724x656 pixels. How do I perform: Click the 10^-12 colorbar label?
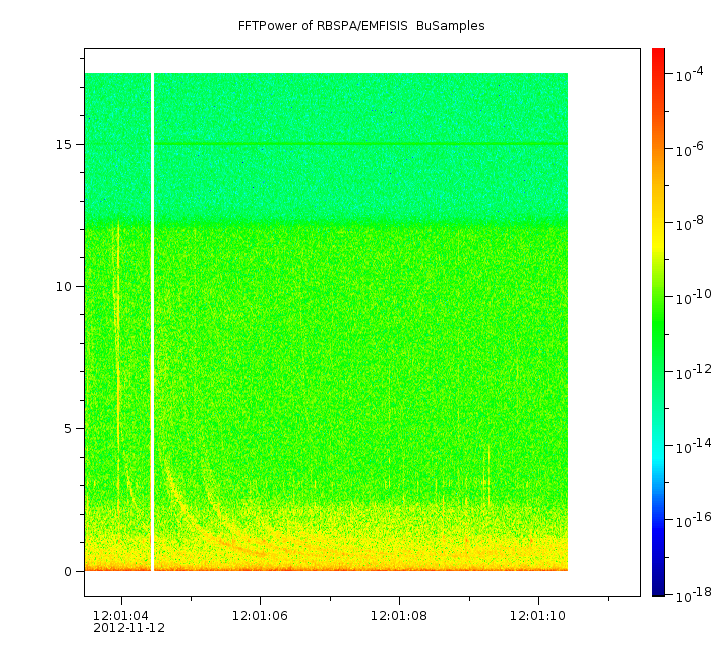pos(690,373)
